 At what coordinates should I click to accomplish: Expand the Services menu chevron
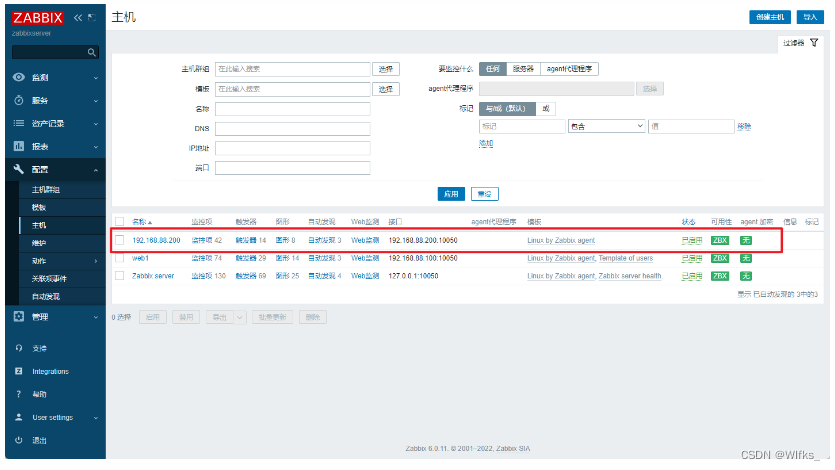tap(96, 101)
